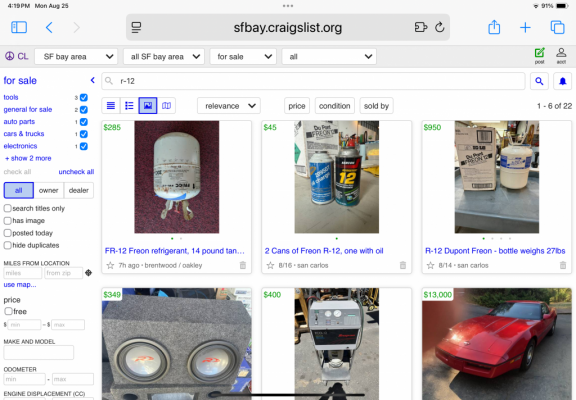576x400 pixels.
Task: Open the use map link
Action: click(x=20, y=285)
